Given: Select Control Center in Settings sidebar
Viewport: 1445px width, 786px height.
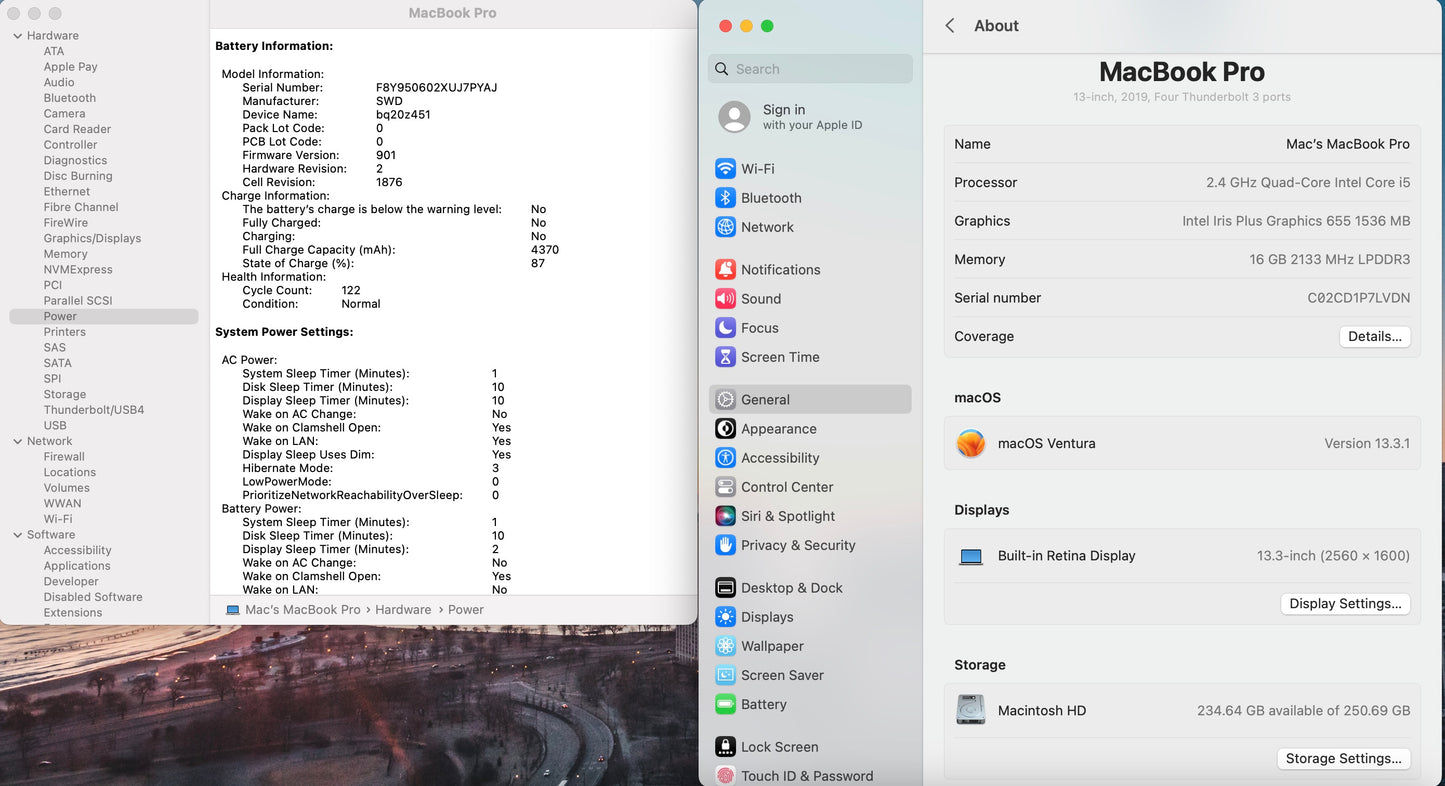Looking at the screenshot, I should tap(786, 487).
